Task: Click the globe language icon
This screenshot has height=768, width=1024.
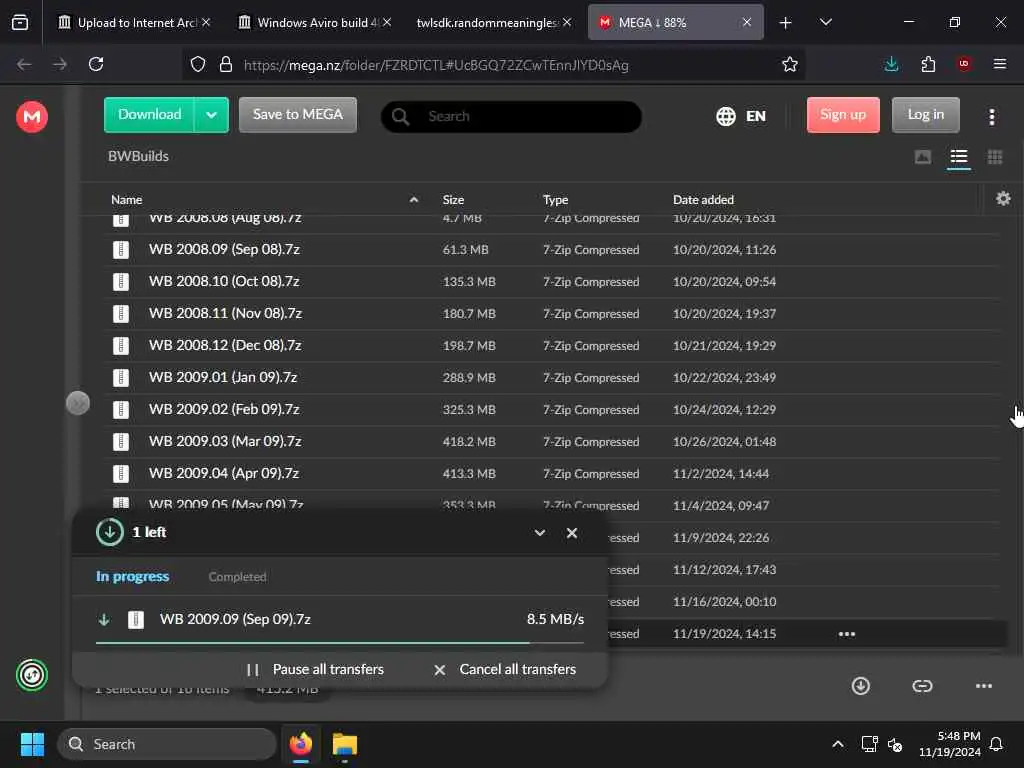Action: 726,116
